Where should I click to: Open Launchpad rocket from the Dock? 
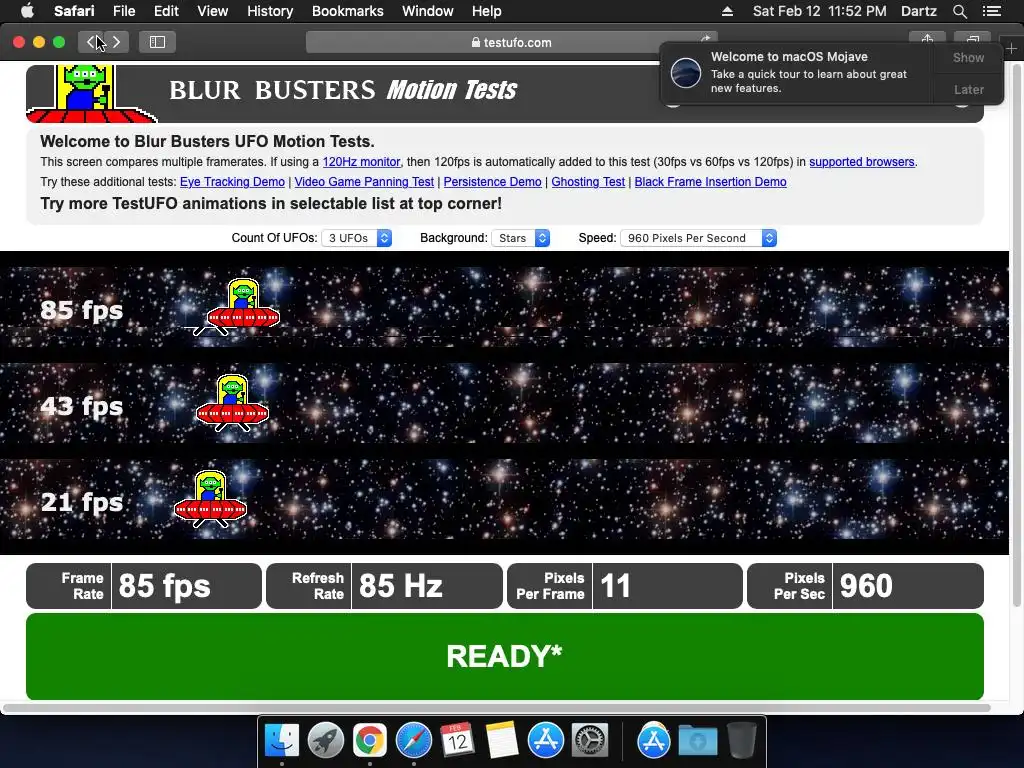(x=326, y=741)
